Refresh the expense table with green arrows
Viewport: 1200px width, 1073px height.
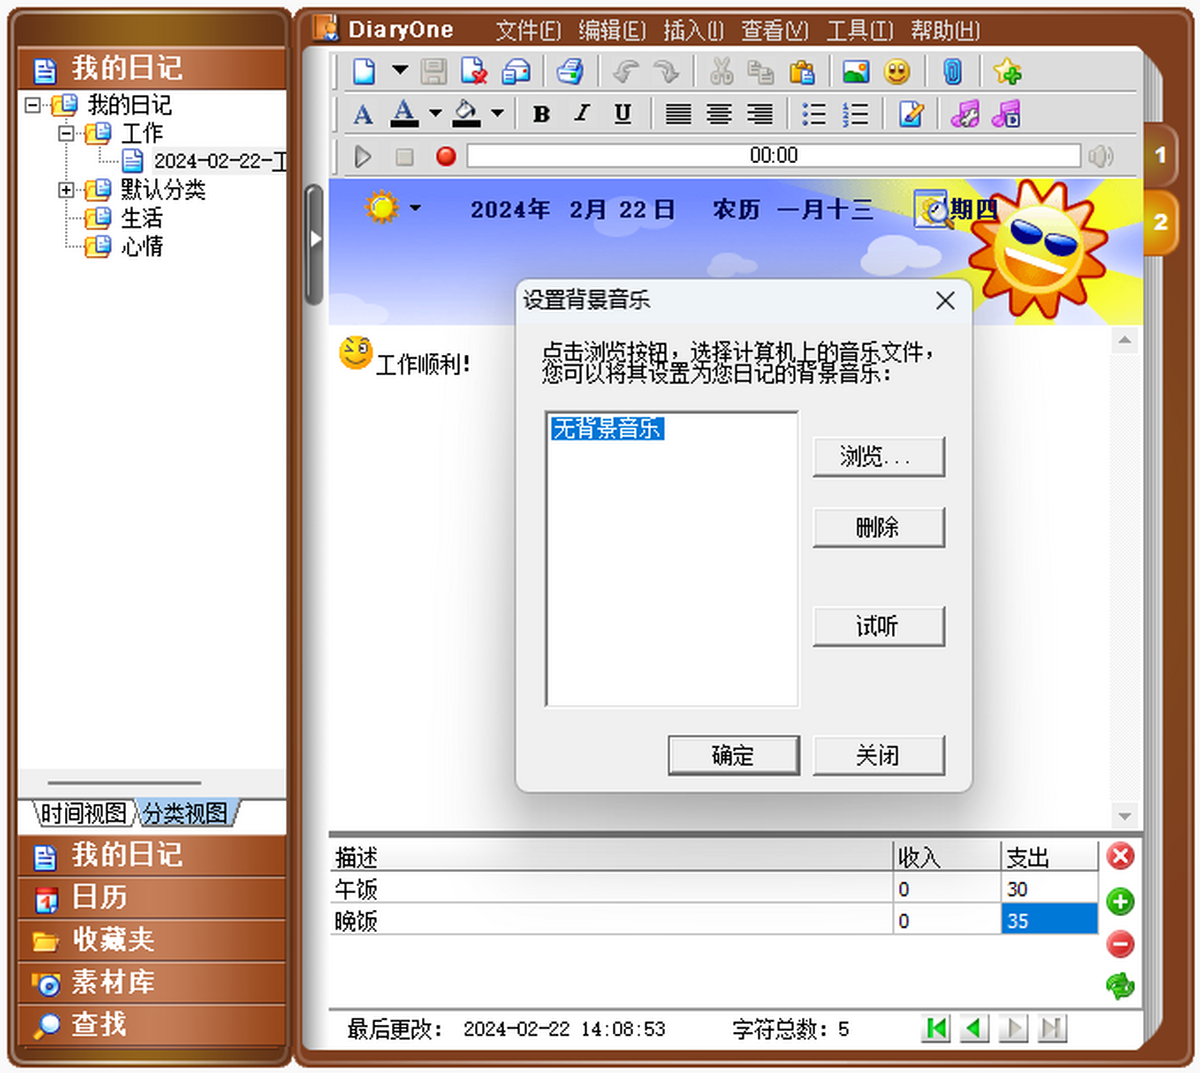[1120, 986]
